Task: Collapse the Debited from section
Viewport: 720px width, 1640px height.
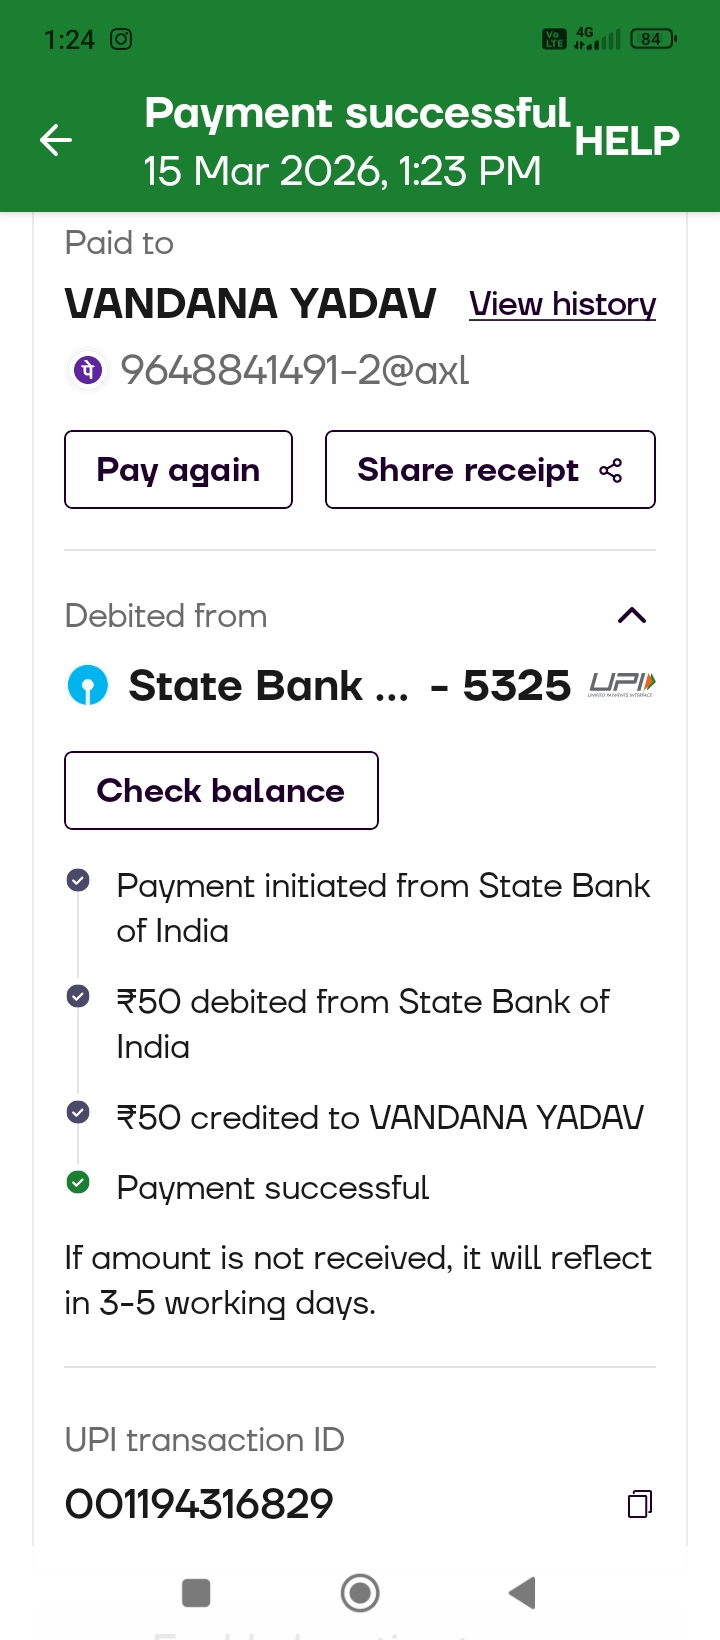Action: click(x=632, y=616)
